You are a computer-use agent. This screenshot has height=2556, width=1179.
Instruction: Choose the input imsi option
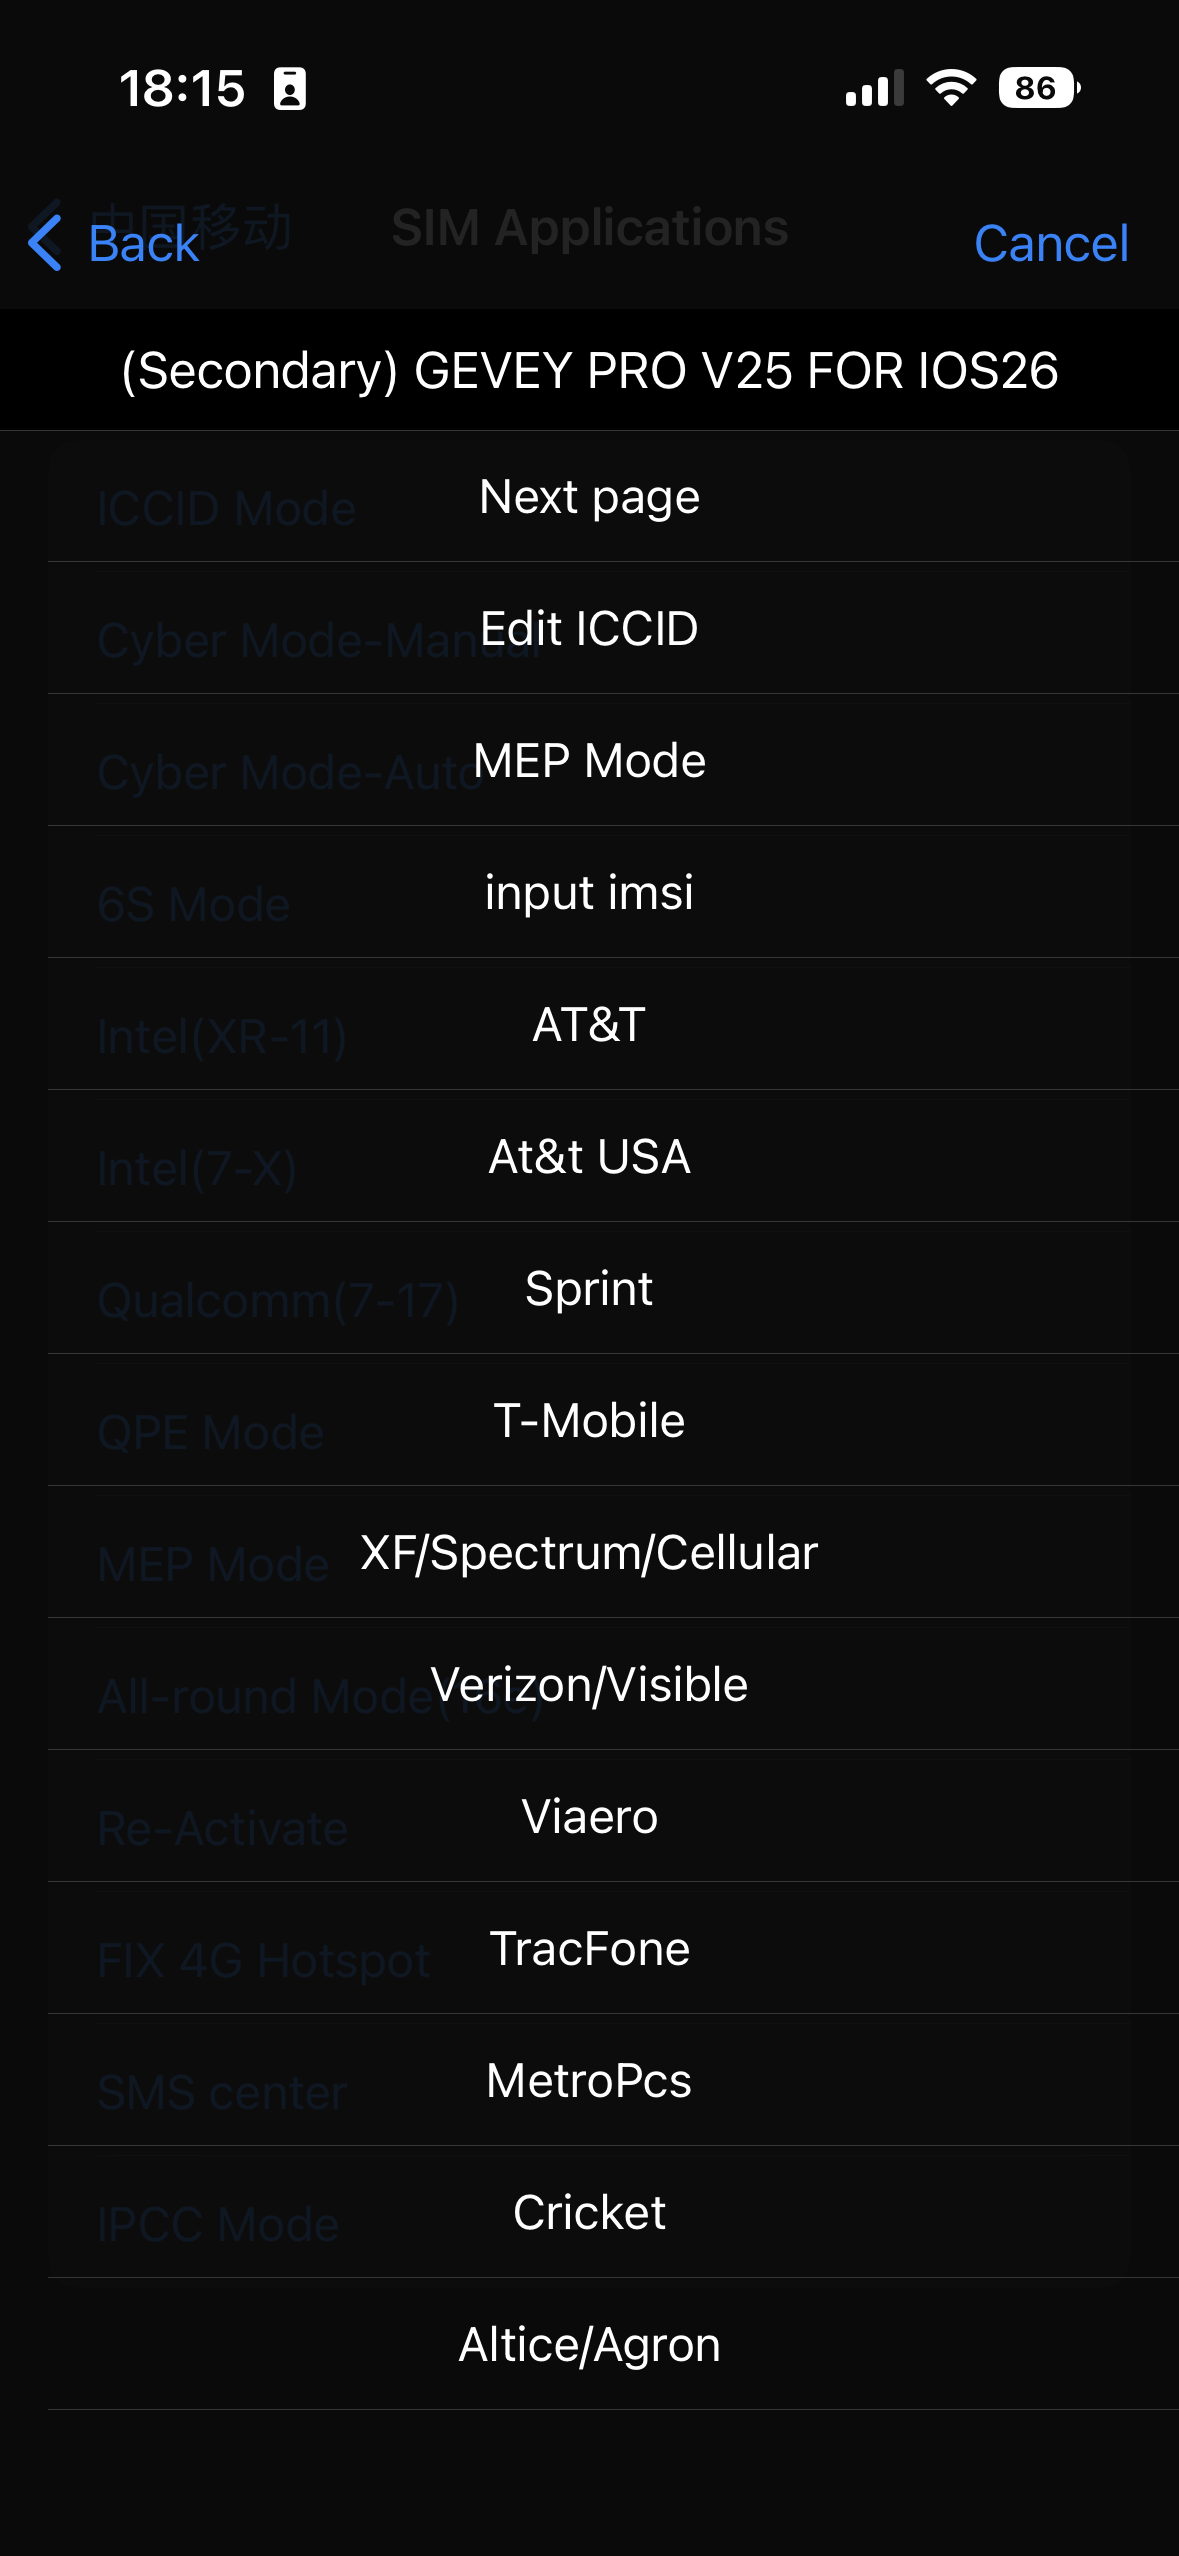589,893
